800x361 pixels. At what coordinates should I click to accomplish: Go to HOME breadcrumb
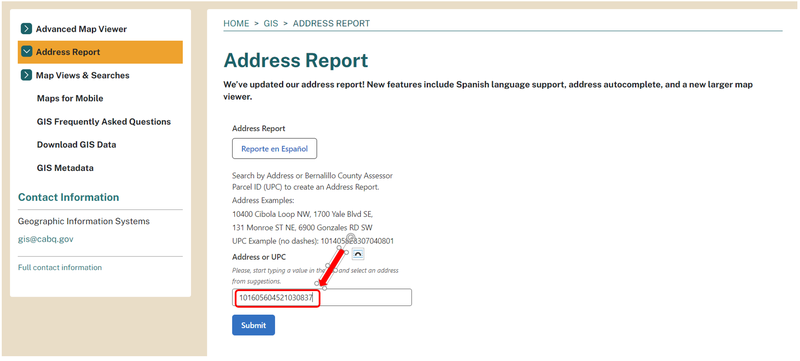pyautogui.click(x=236, y=23)
